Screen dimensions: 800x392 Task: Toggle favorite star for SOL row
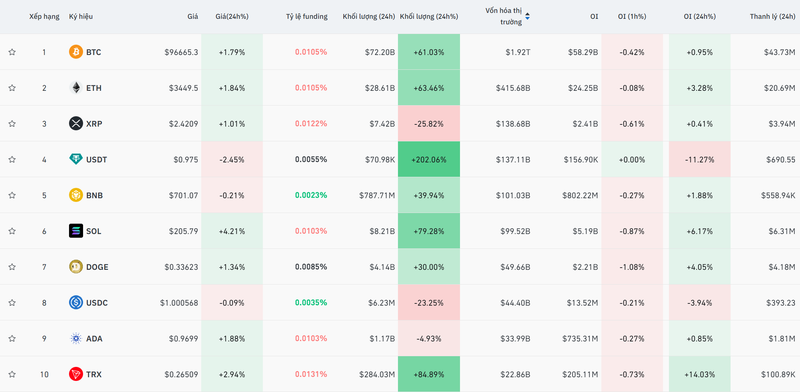(12, 231)
